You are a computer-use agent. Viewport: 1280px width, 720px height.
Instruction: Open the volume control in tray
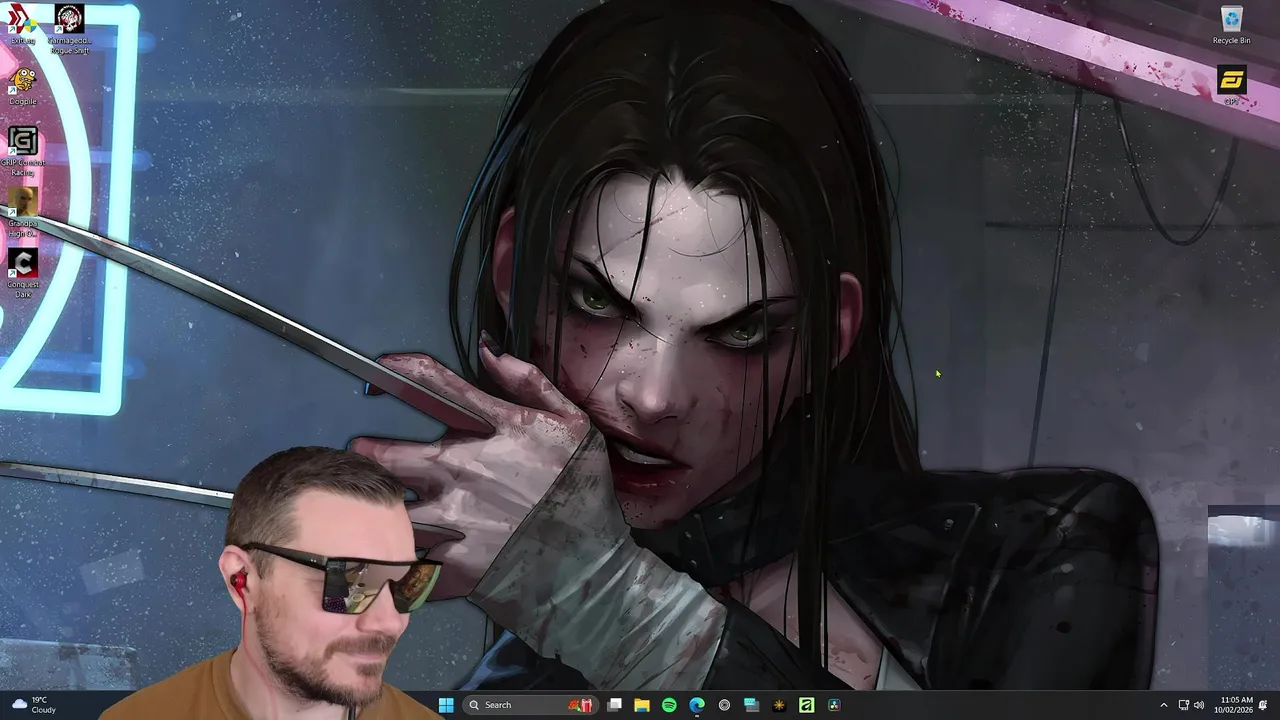click(1199, 705)
